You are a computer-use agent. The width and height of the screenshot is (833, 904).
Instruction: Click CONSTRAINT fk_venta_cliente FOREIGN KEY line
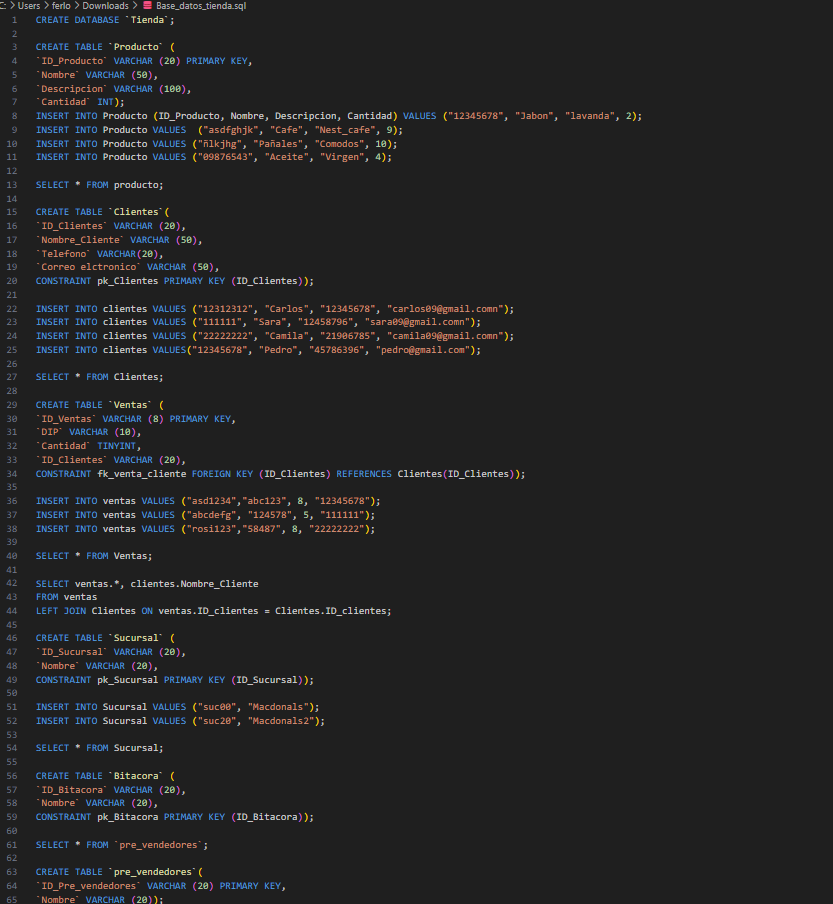coord(281,474)
